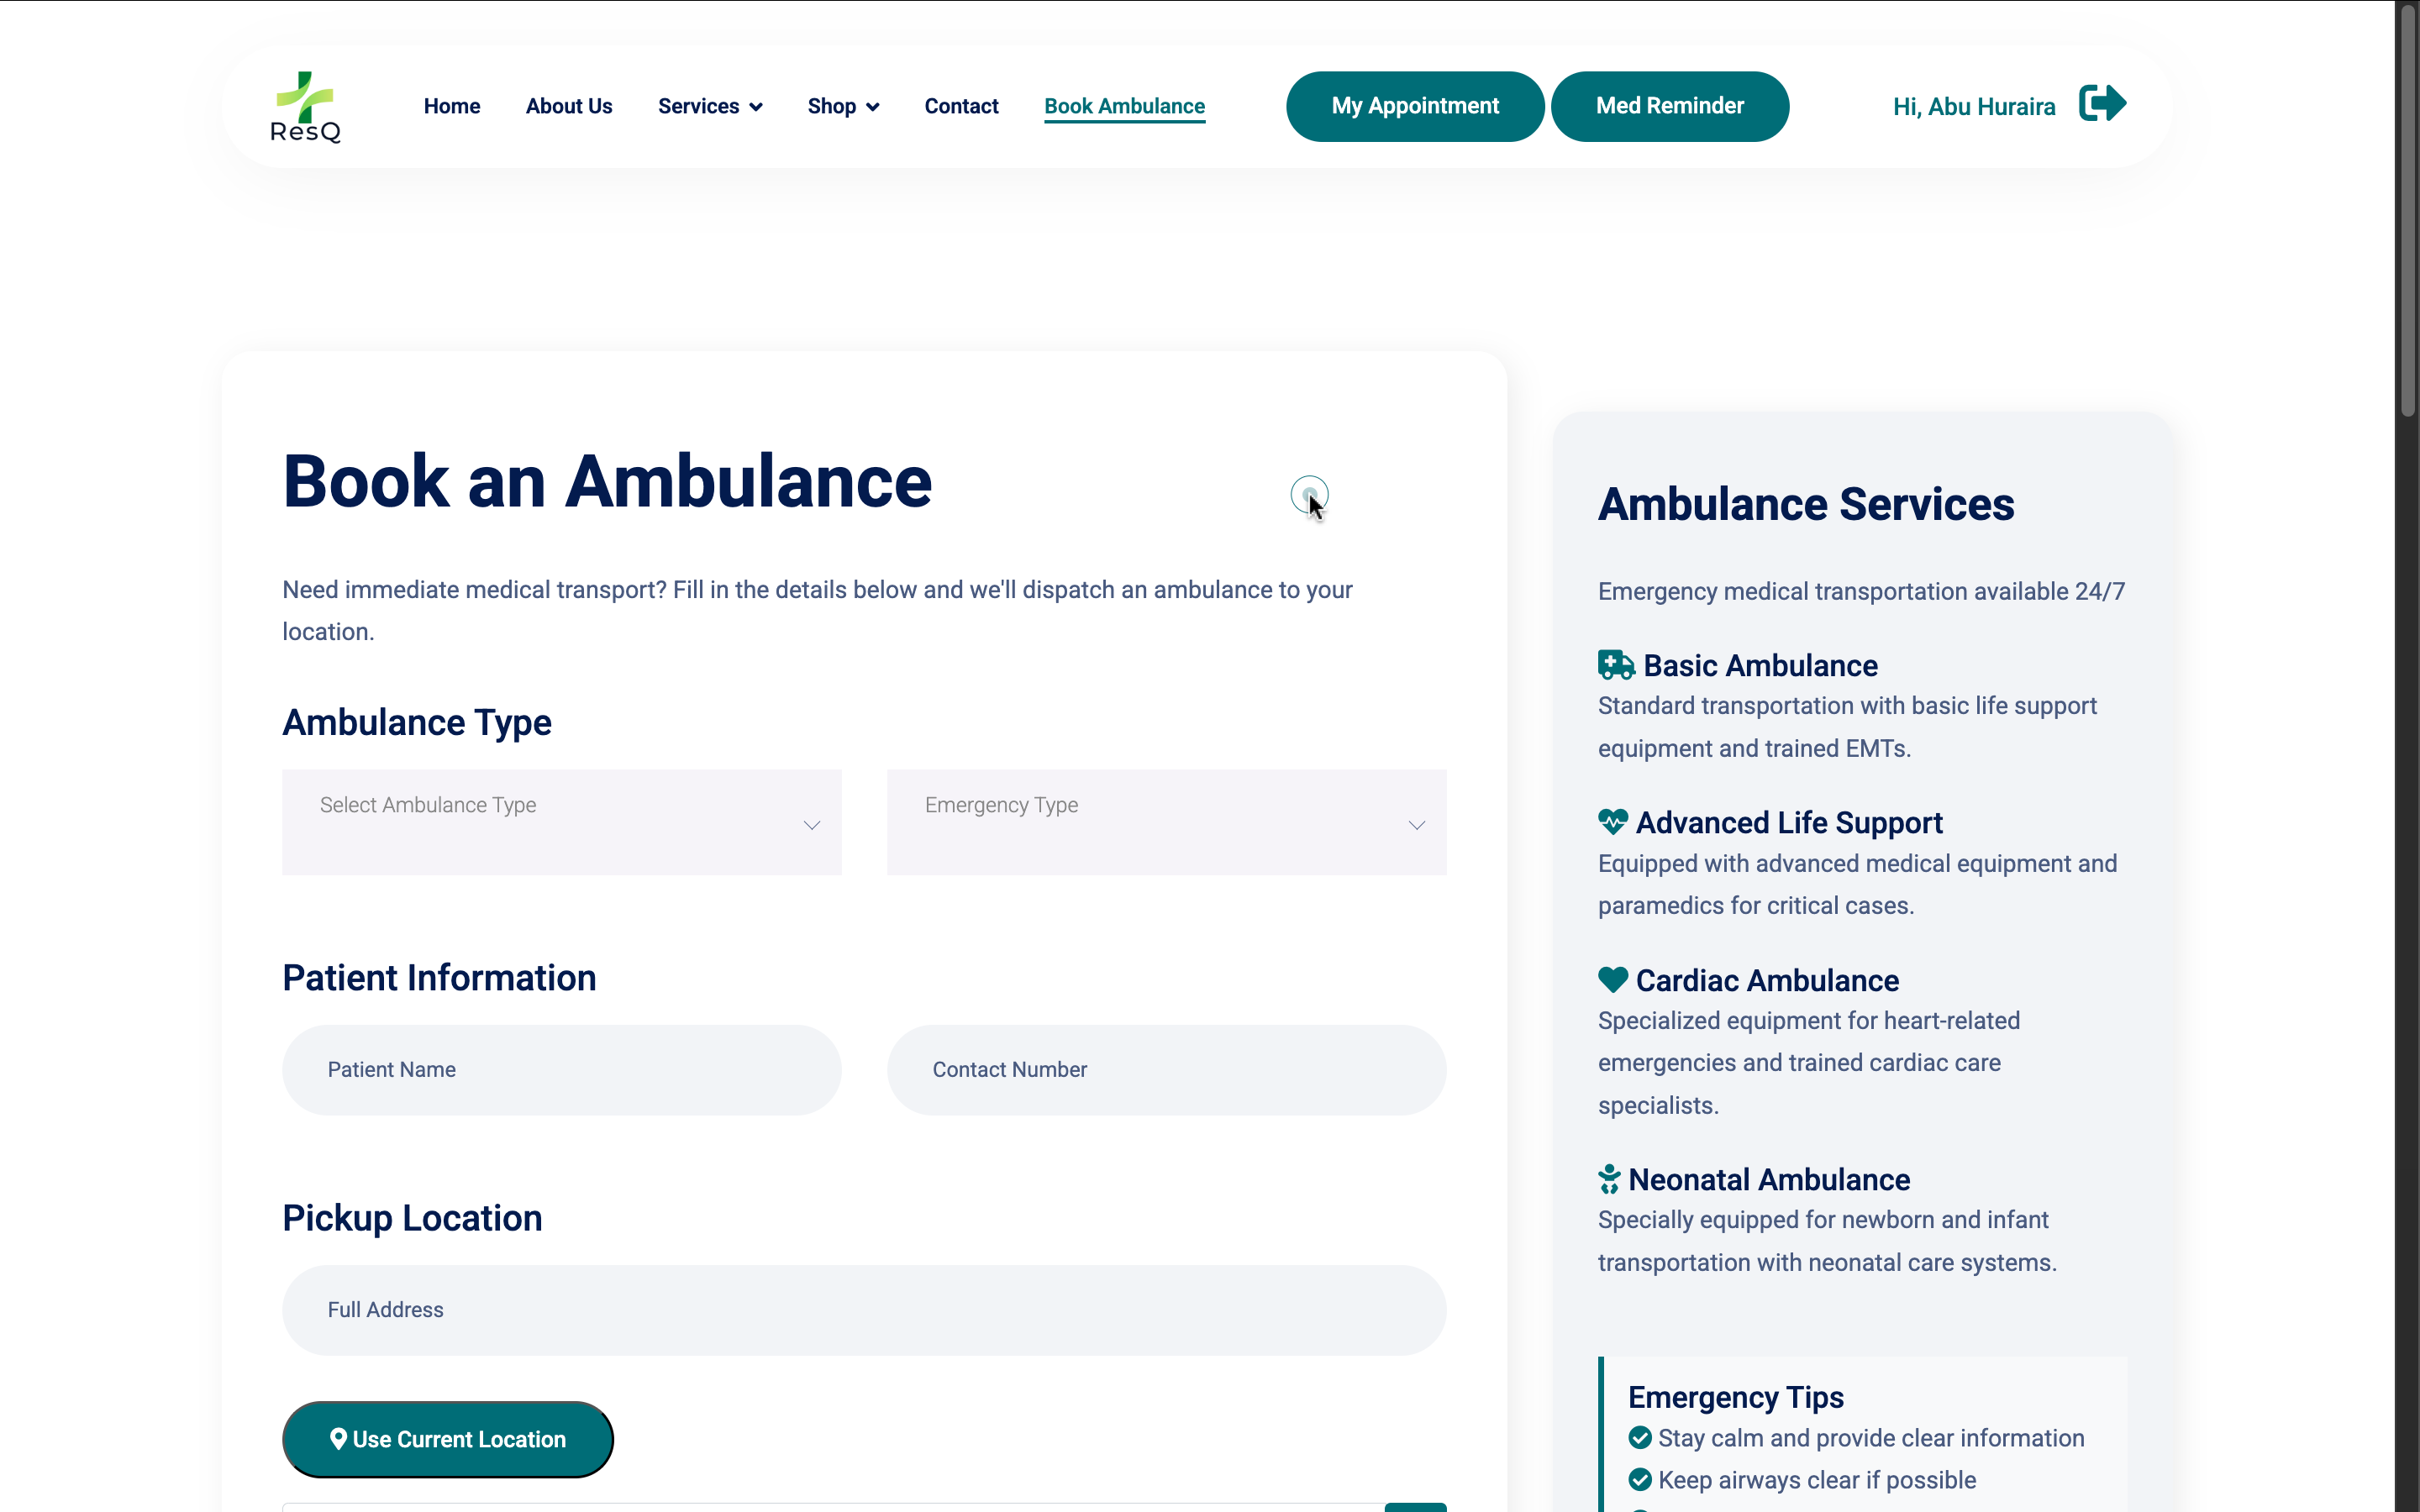
Task: Click the Neonatal Ambulance baby icon
Action: 1608,1179
